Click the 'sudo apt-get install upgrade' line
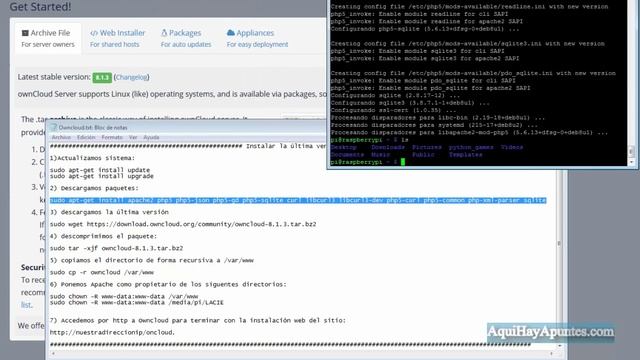Image resolution: width=640 pixels, height=360 pixels. tap(102, 176)
